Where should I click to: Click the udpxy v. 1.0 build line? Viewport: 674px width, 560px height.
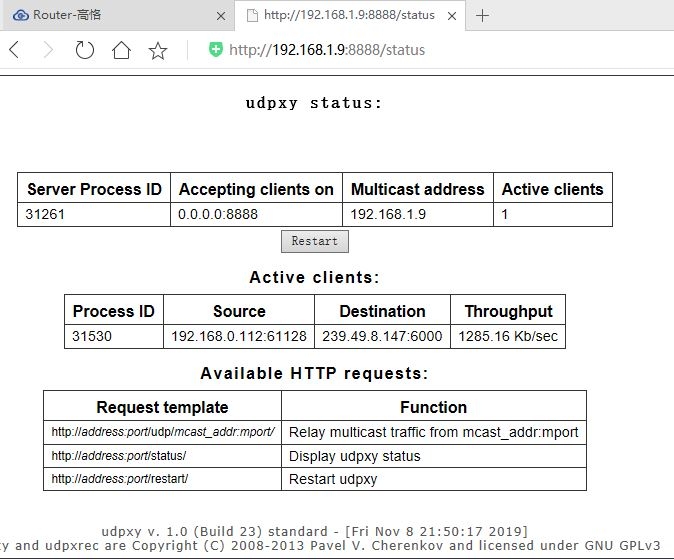pyautogui.click(x=314, y=532)
